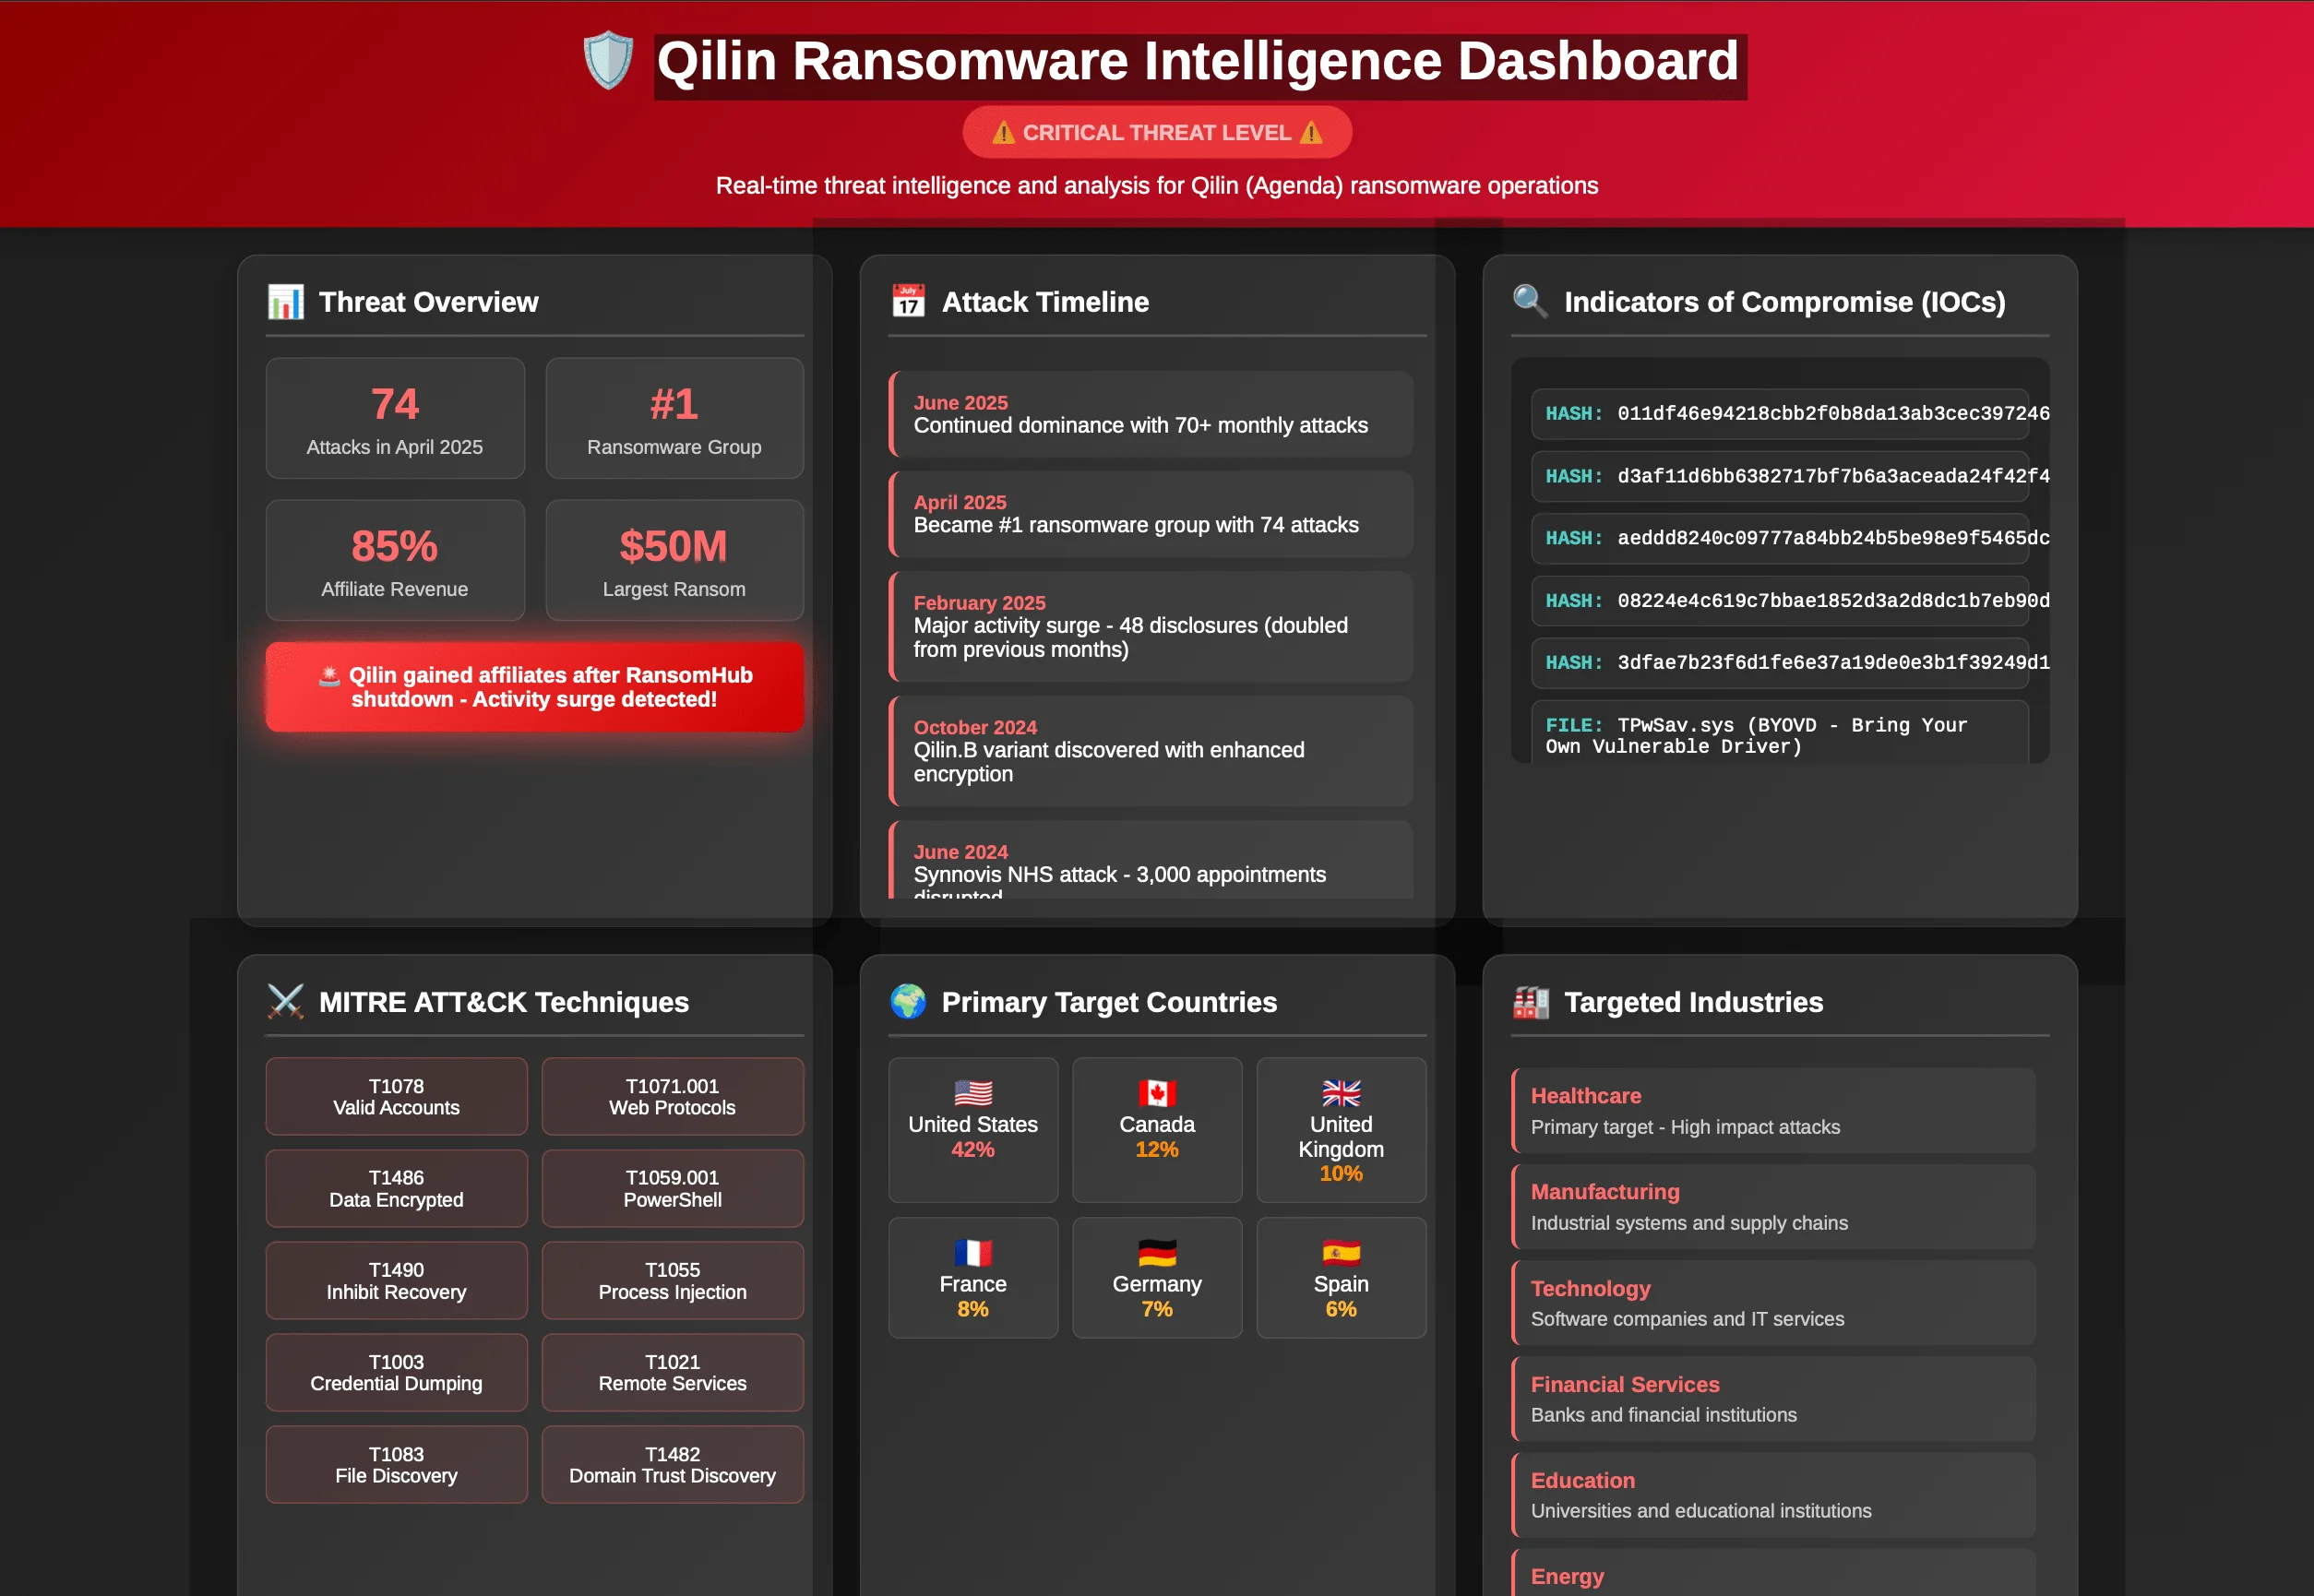Click the 85% Affiliate Revenue stat card
The image size is (2314, 1596).
click(x=395, y=560)
